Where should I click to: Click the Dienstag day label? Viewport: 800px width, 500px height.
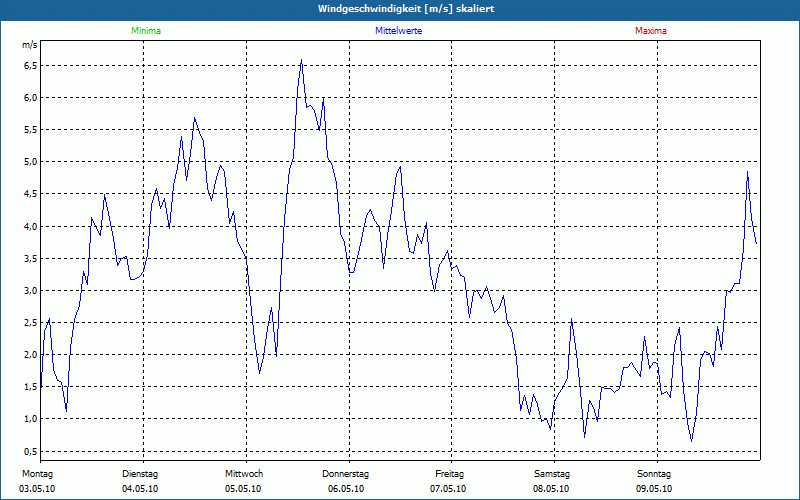click(140, 474)
